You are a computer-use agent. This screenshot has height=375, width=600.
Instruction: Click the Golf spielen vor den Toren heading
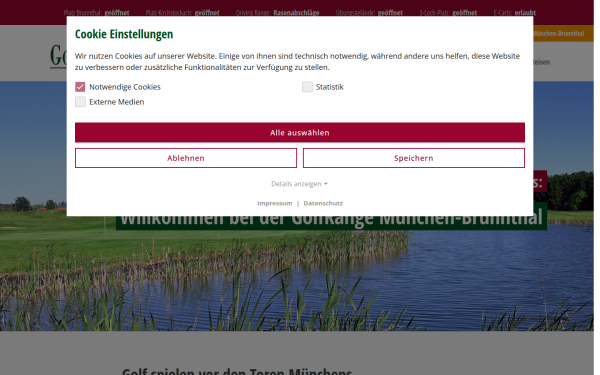tap(237, 371)
